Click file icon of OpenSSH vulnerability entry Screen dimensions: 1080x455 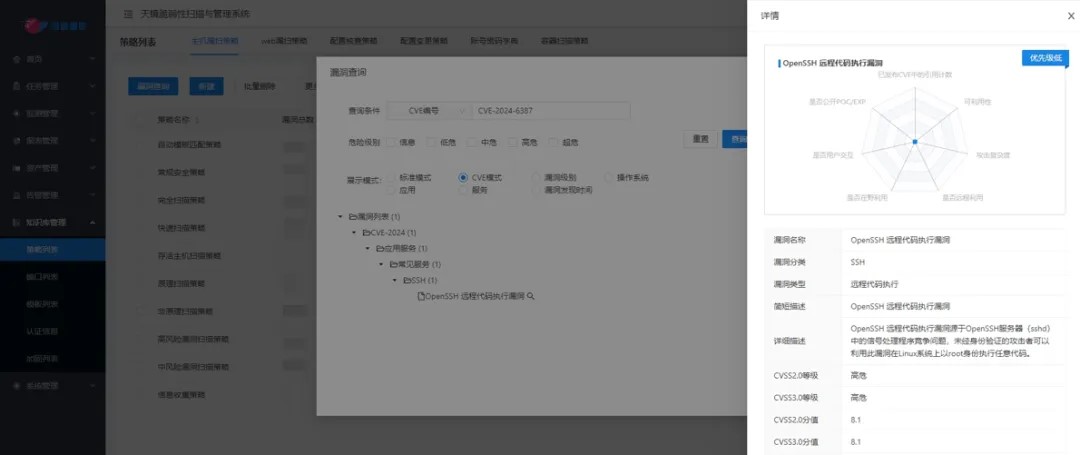tap(420, 297)
